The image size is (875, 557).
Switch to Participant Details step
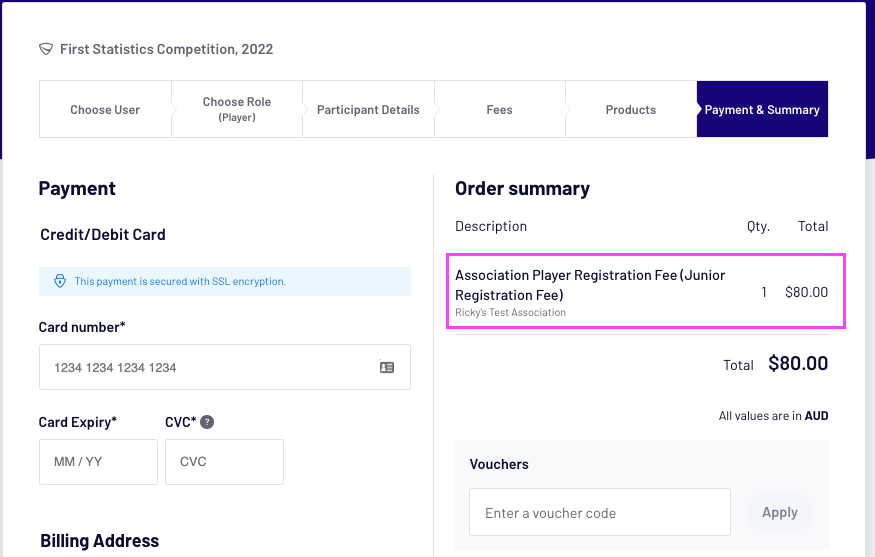tap(368, 109)
